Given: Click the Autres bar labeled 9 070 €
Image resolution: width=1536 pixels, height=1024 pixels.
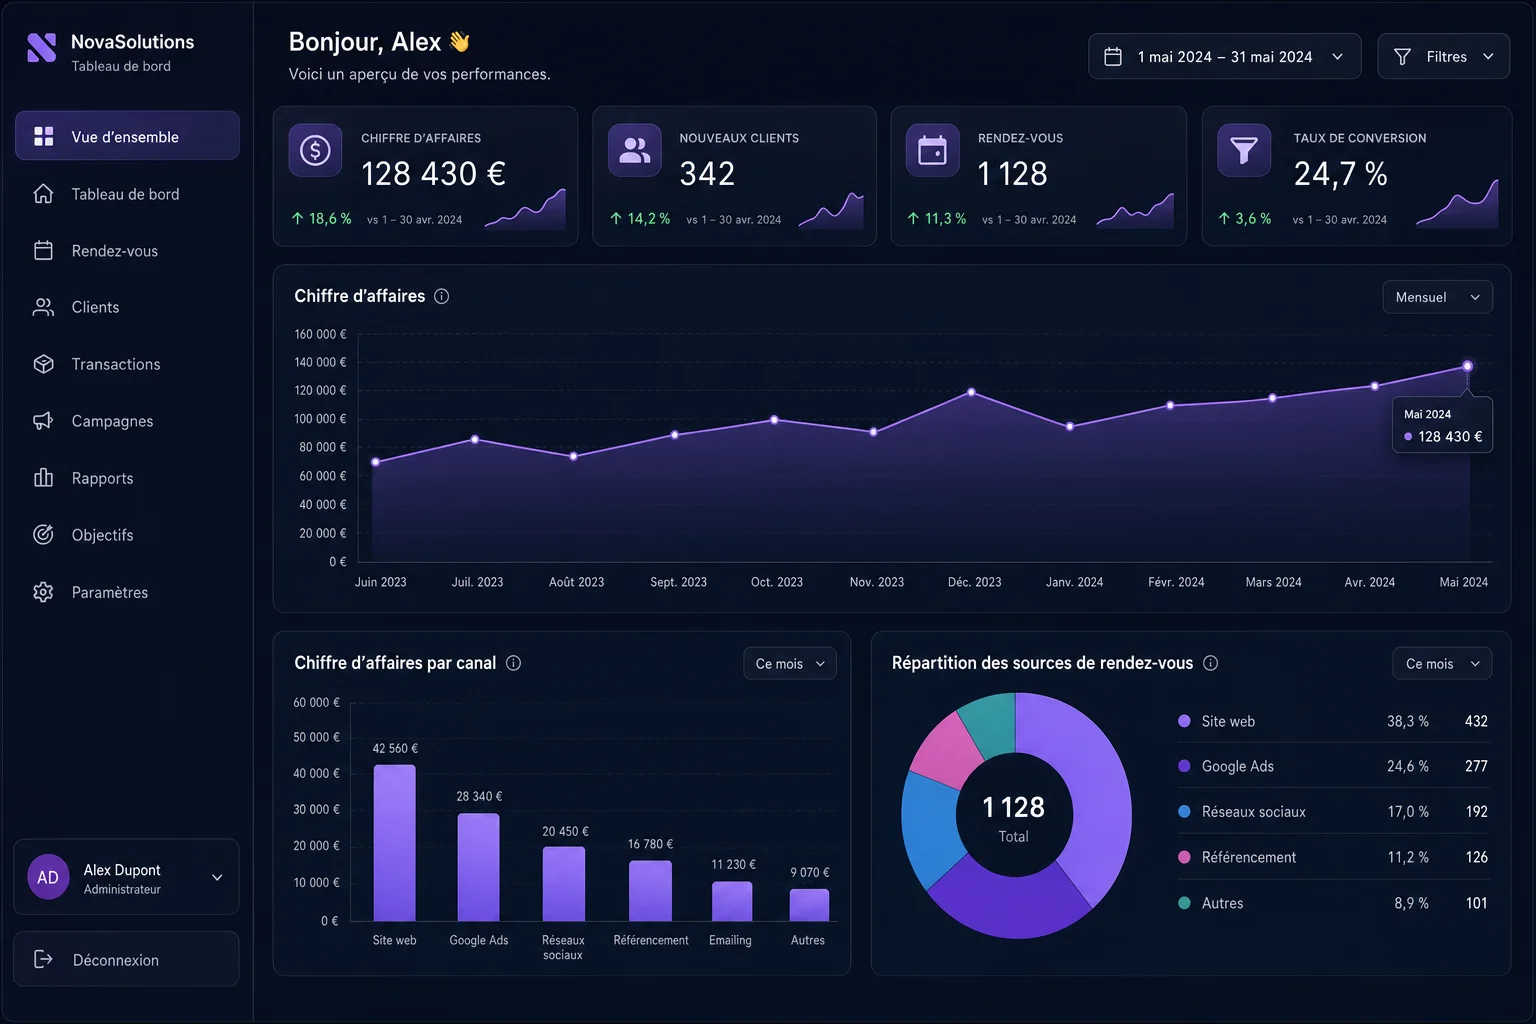Looking at the screenshot, I should (809, 905).
